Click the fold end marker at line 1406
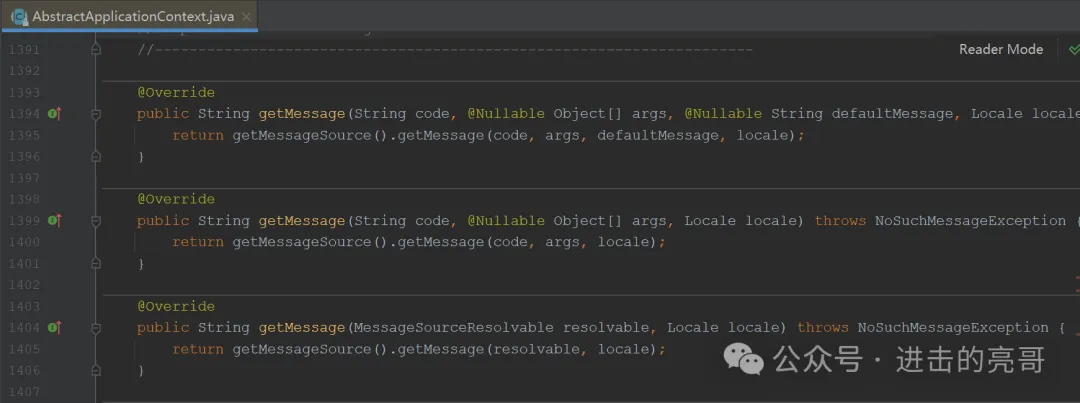This screenshot has height=403, width=1080. tap(96, 370)
